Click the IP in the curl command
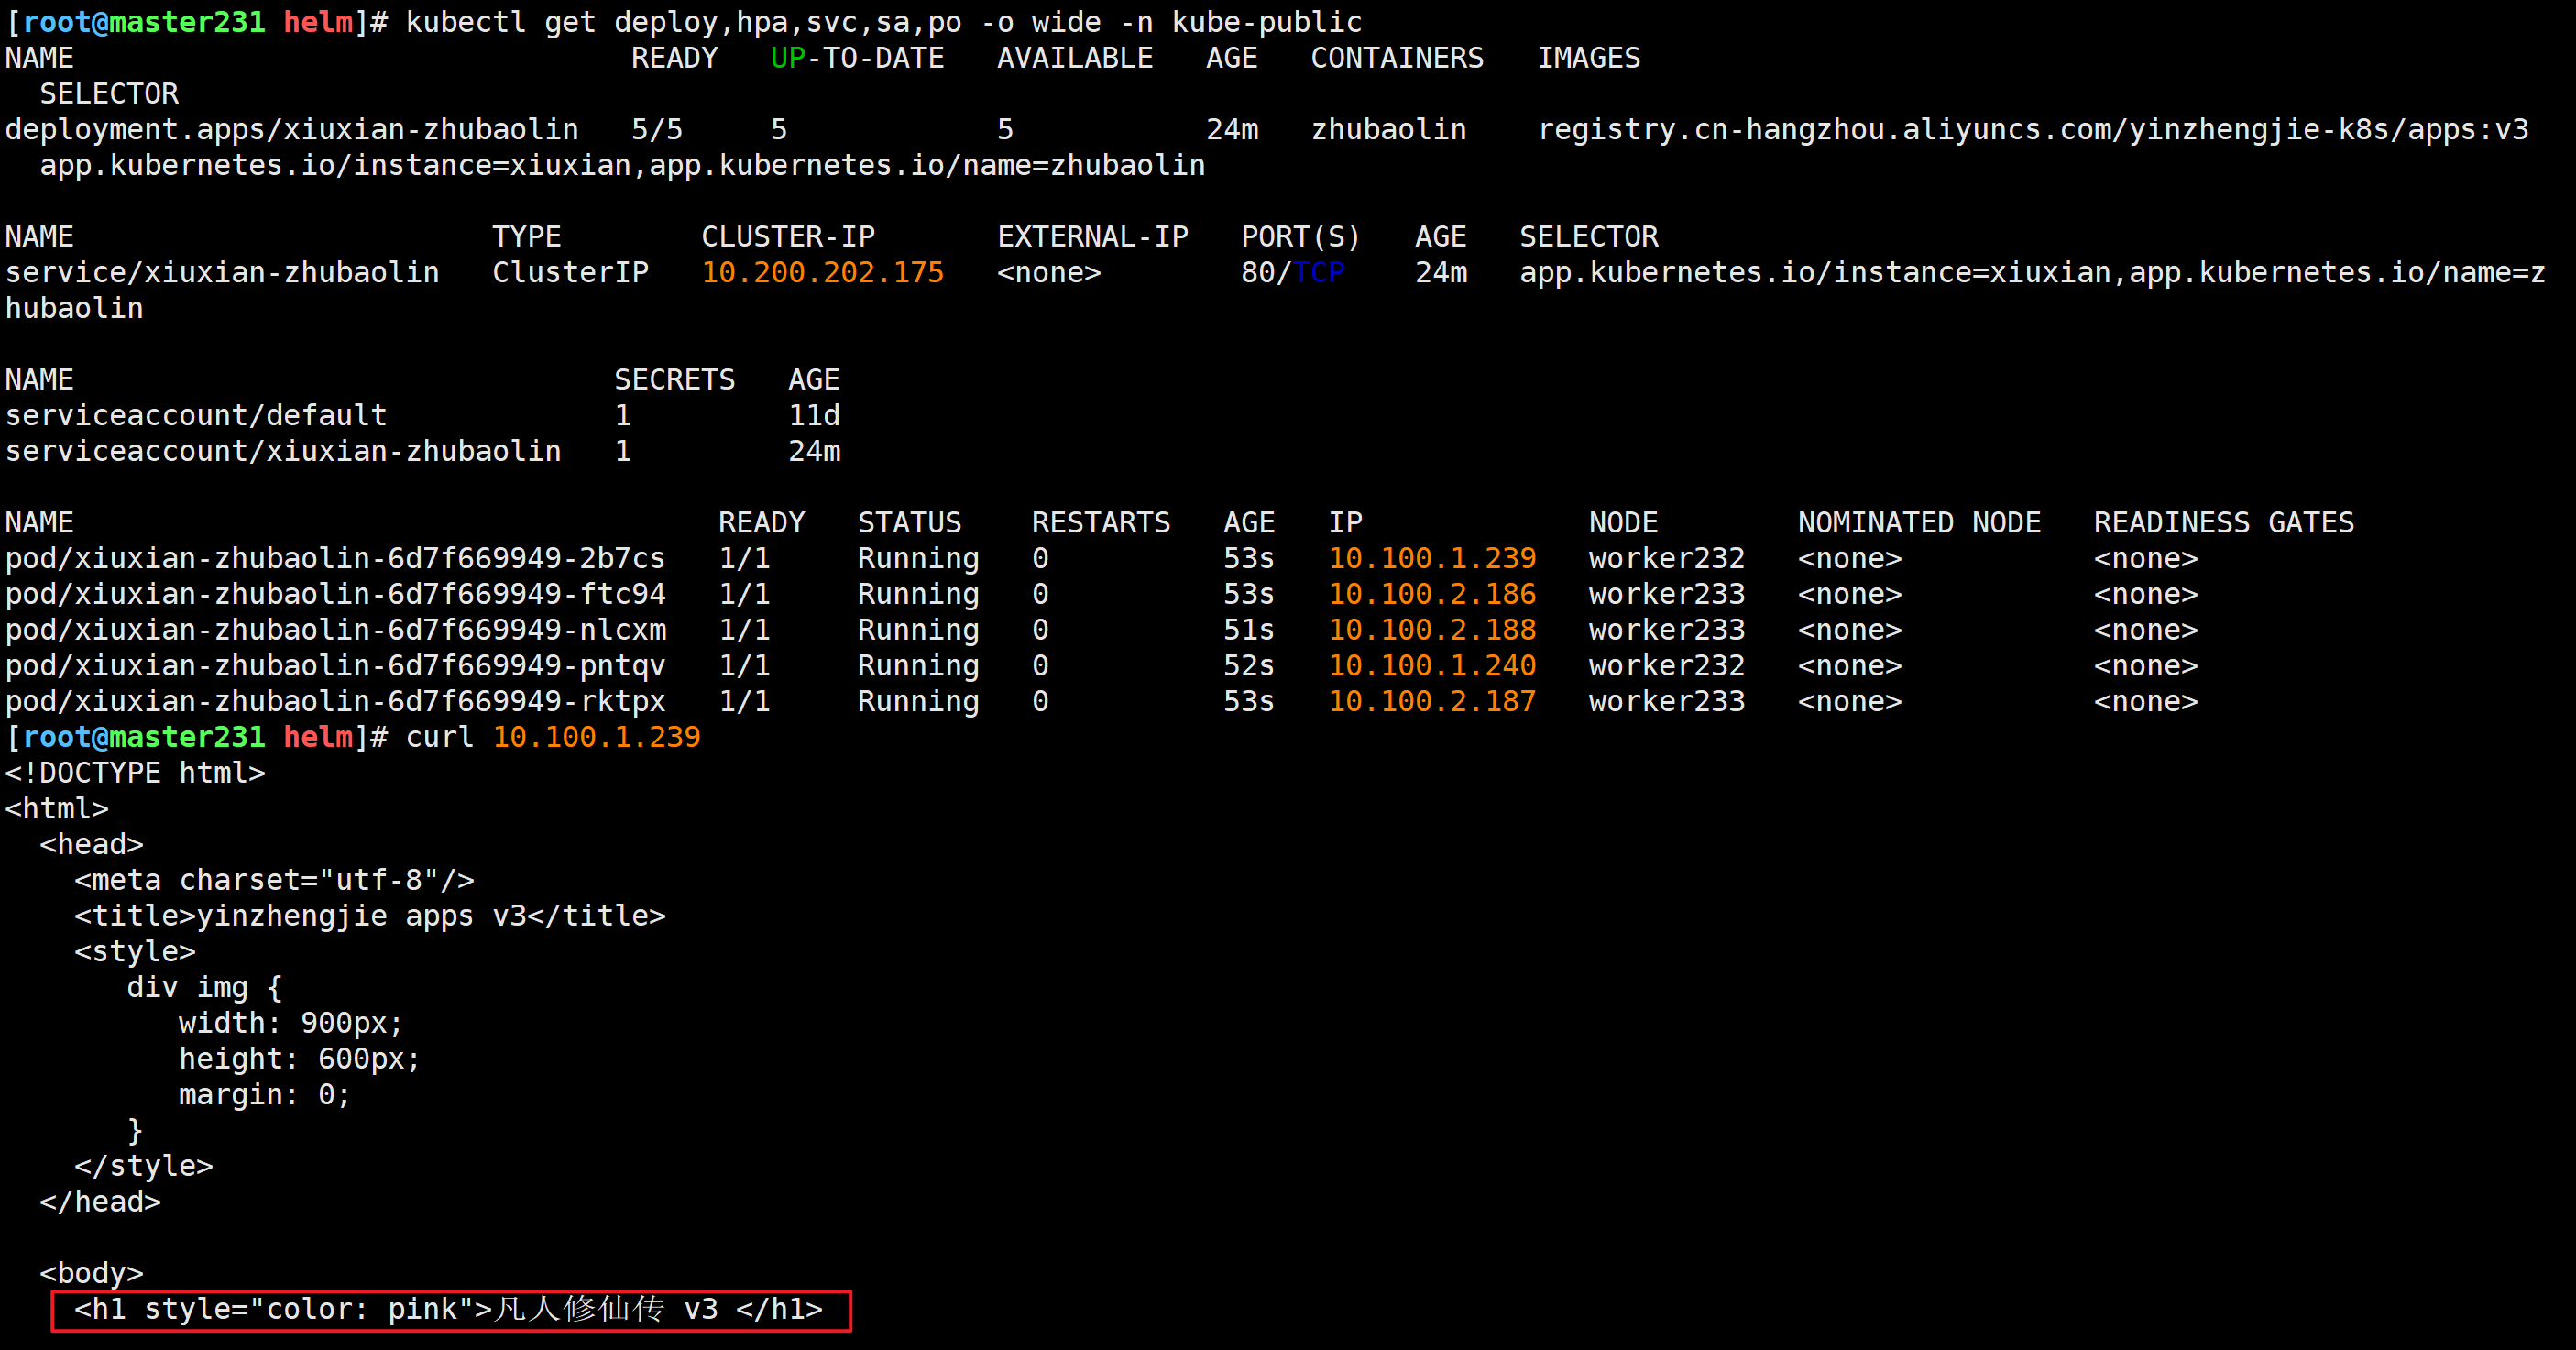The image size is (2576, 1350). pyautogui.click(x=596, y=737)
